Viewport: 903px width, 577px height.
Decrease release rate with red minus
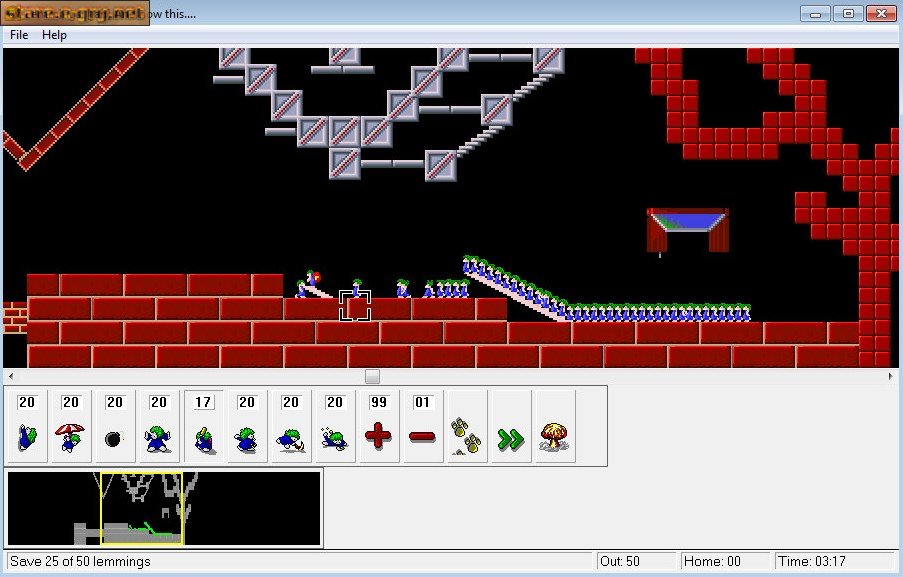point(422,426)
